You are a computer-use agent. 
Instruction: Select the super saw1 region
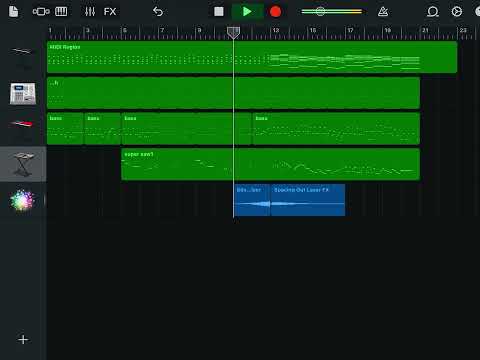point(271,164)
